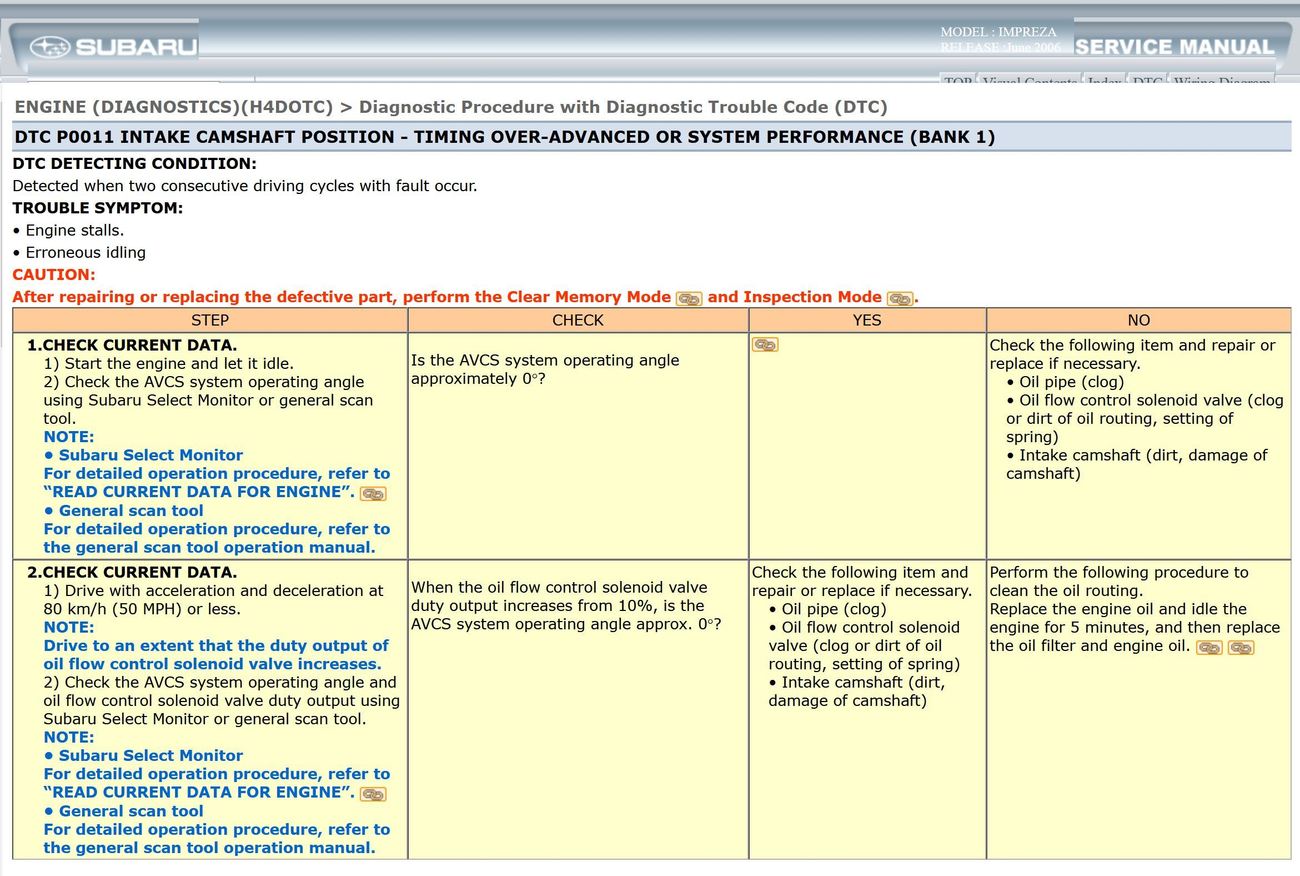Screen dimensions: 1300x876
Task: Click the SERVICE MANUAL header title
Action: (1174, 47)
